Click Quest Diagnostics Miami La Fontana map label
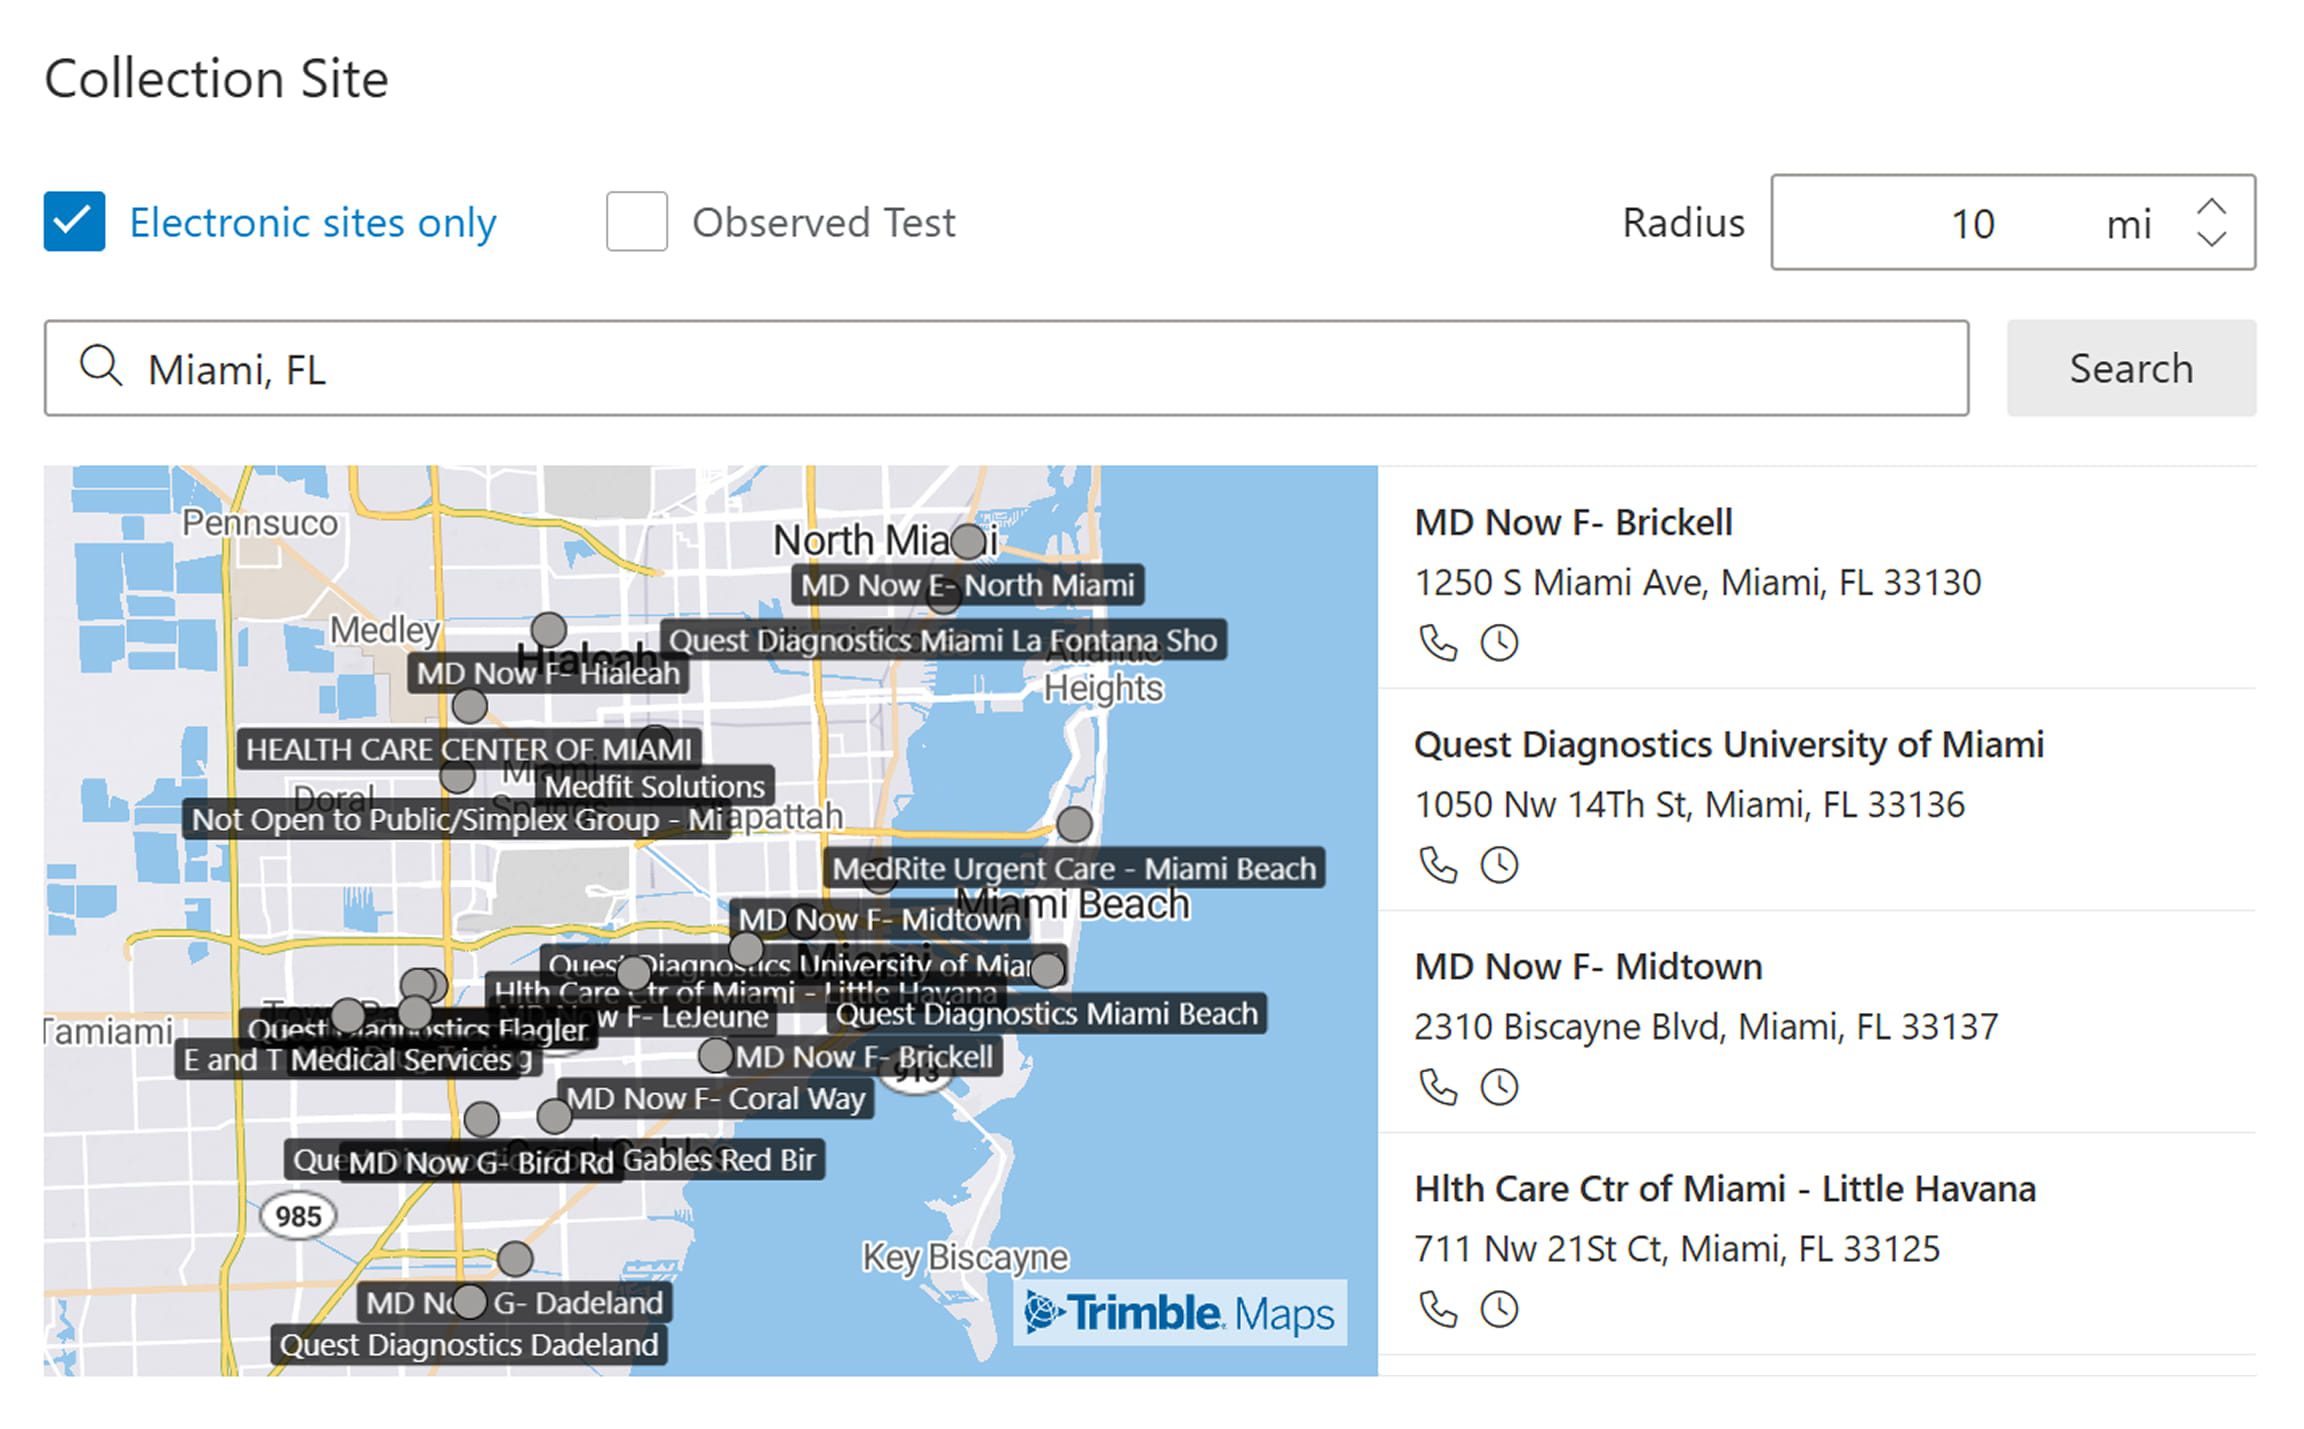The height and width of the screenshot is (1429, 2304). click(x=943, y=640)
